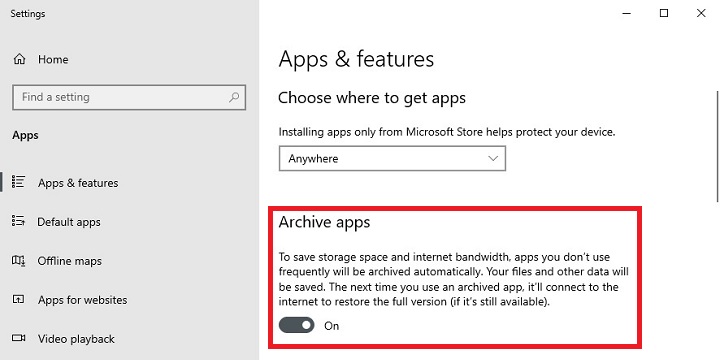Screen dimensions: 720x360
Task: Click the On label beside toggle
Action: [x=332, y=326]
